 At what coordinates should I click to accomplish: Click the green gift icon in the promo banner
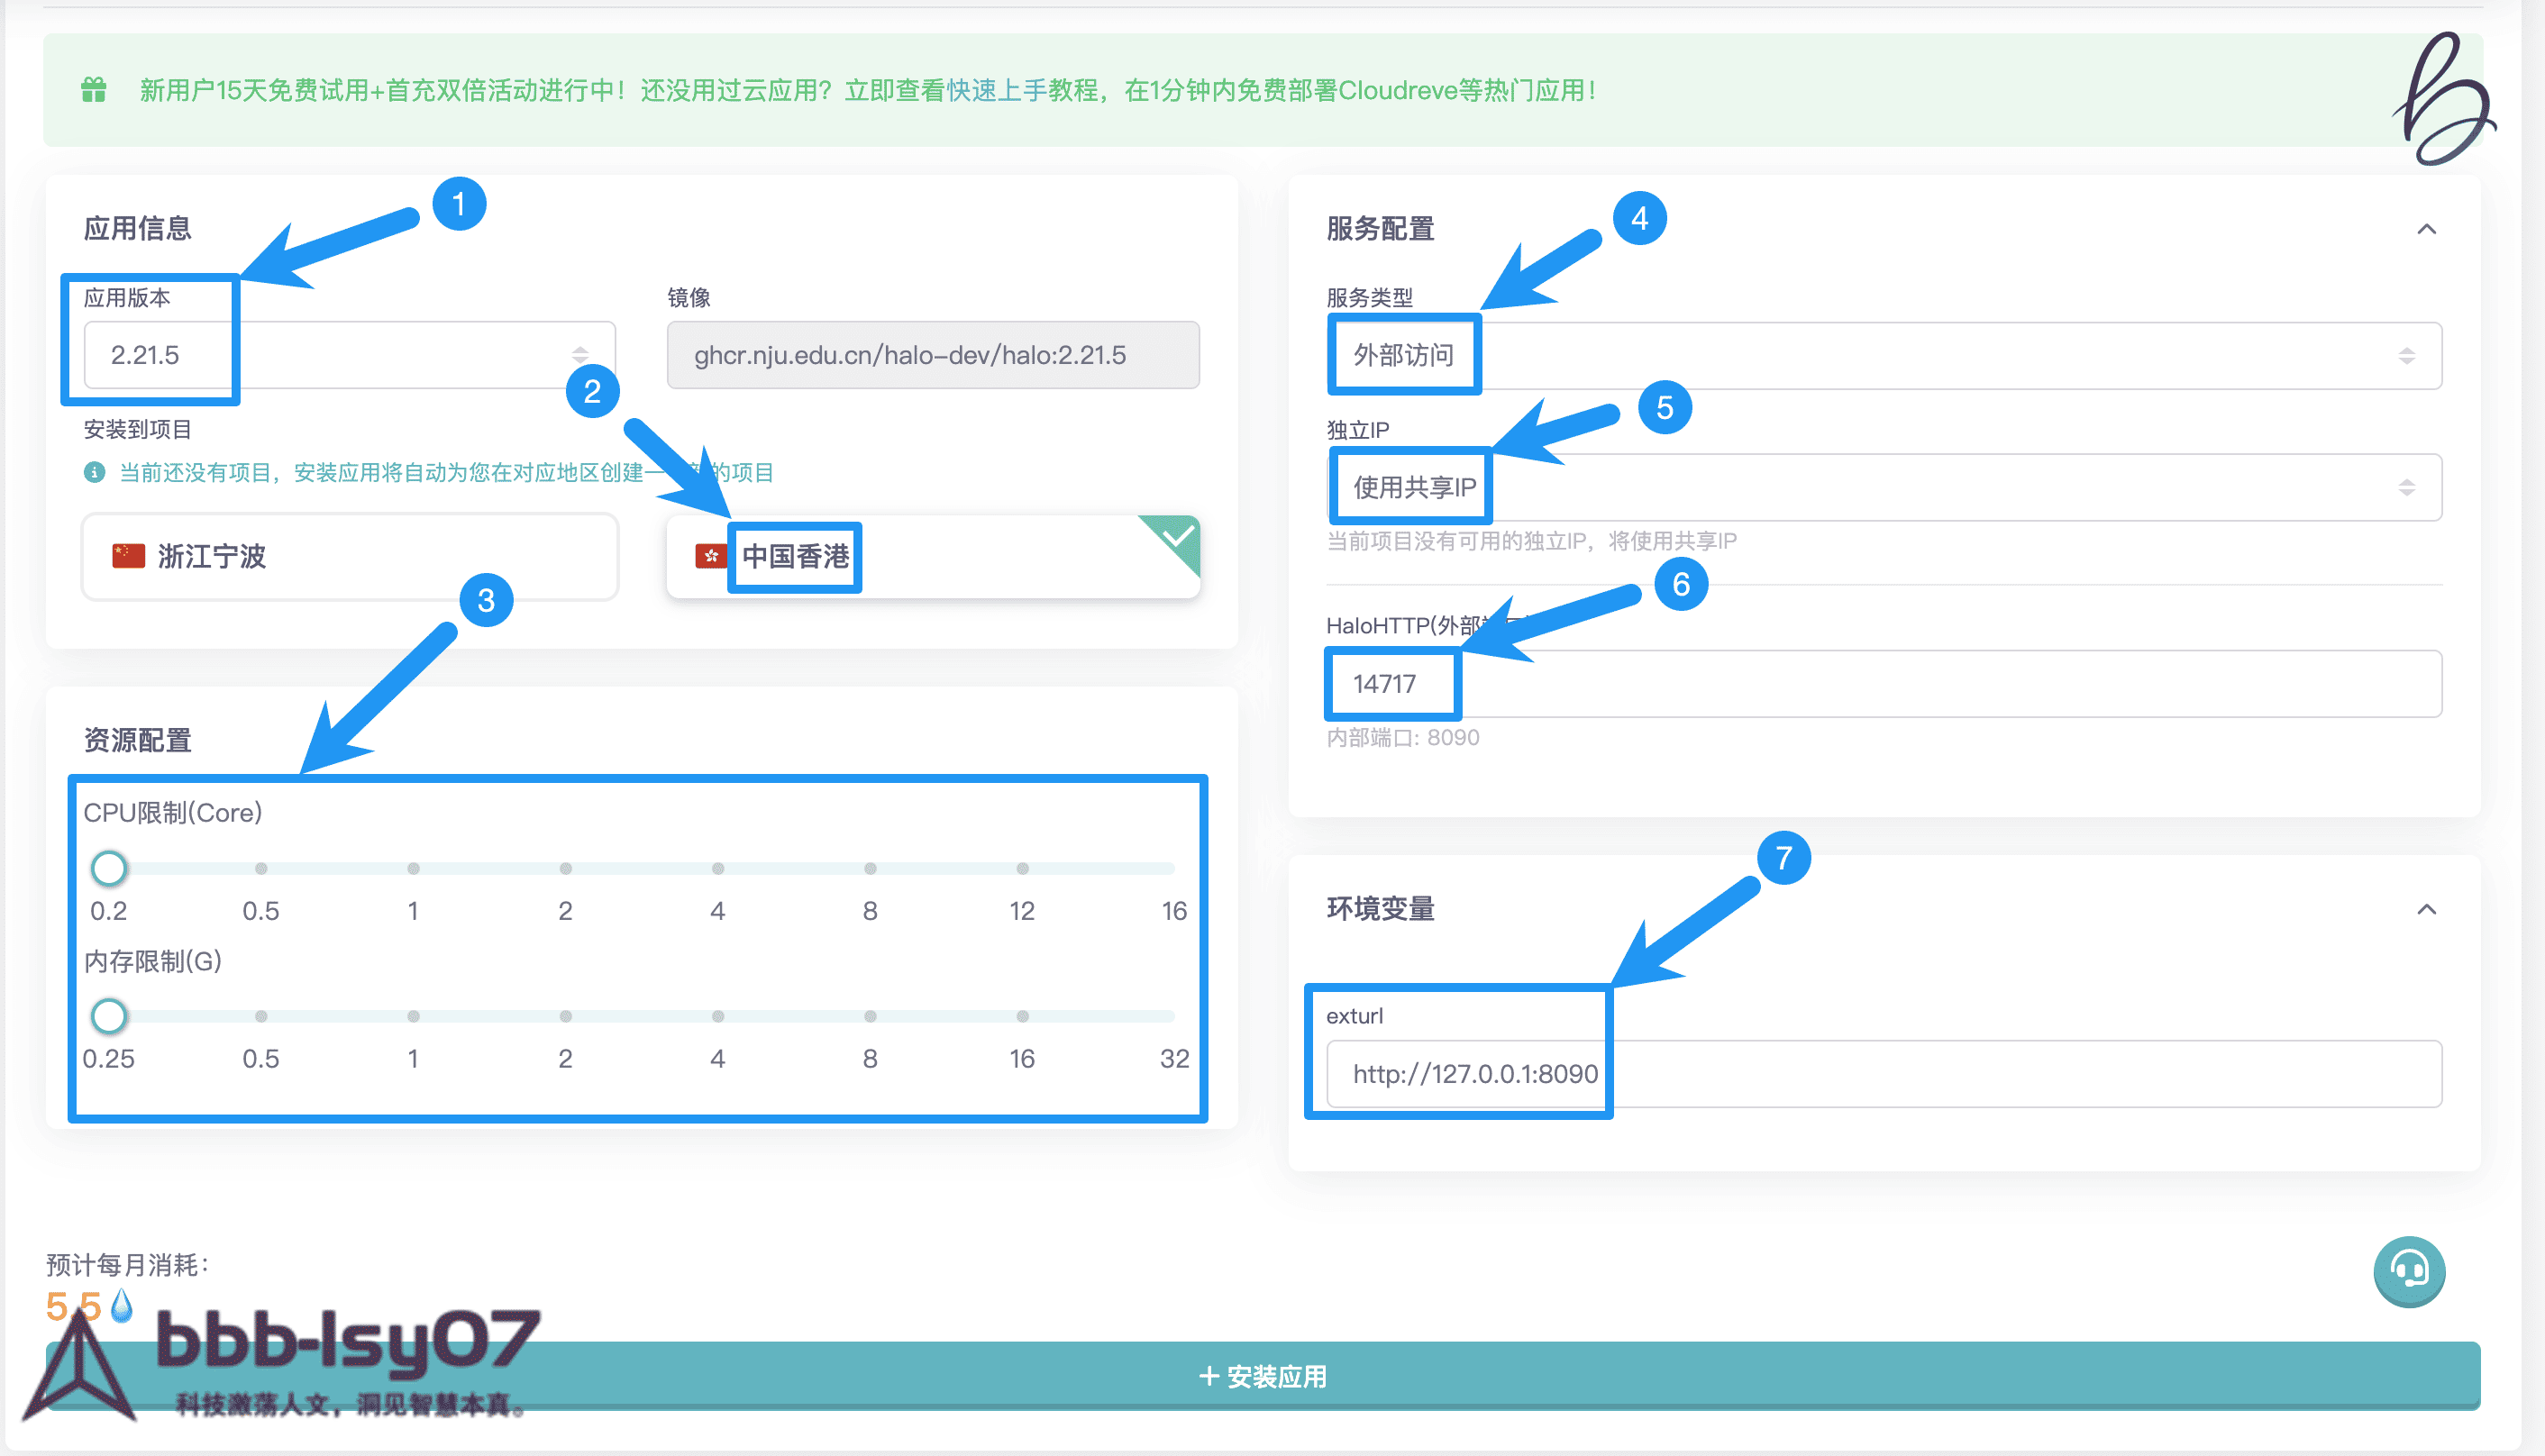[x=93, y=90]
